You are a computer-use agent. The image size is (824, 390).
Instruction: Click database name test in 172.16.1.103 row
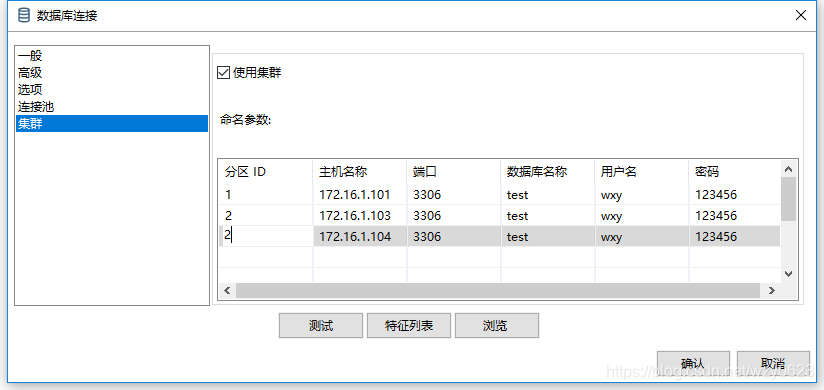(x=548, y=215)
